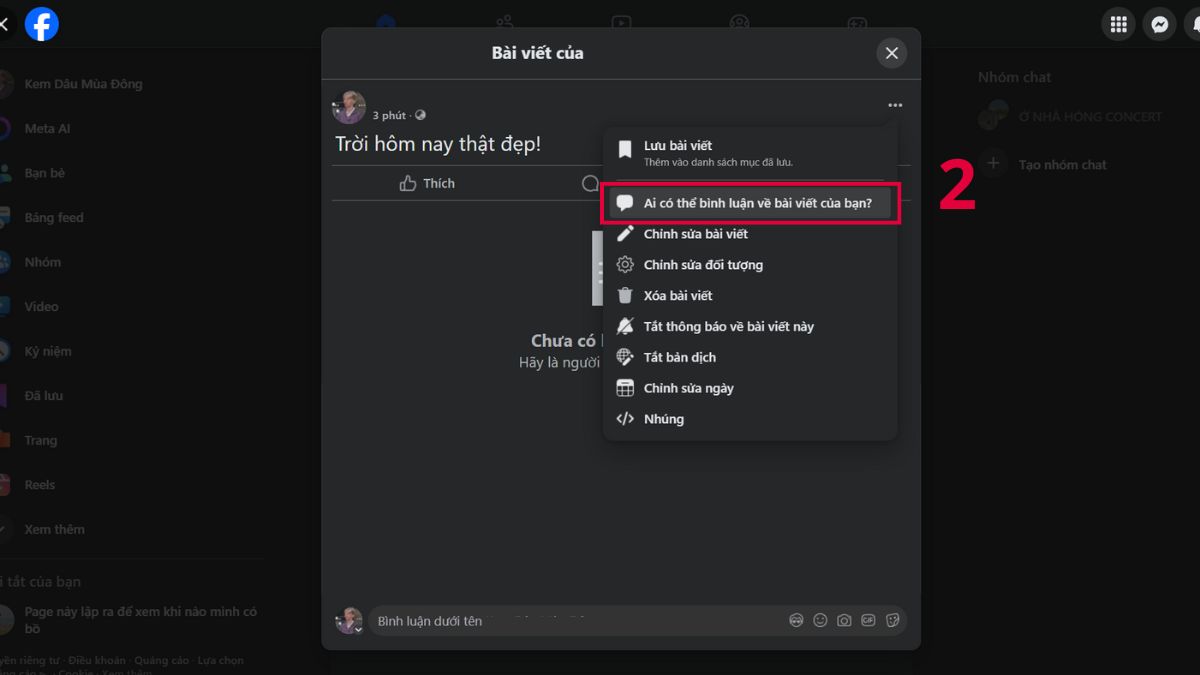Click the avatar sticker icon in comment box
This screenshot has height=675, width=1200.
coord(796,620)
